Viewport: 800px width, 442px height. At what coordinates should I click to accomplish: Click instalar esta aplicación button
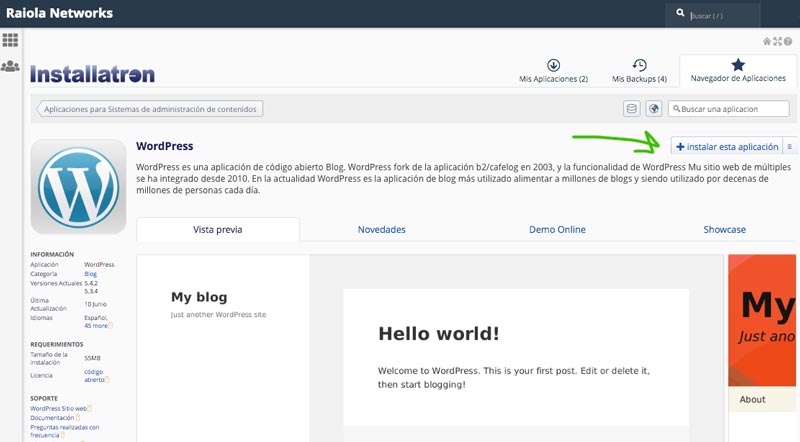click(x=727, y=146)
